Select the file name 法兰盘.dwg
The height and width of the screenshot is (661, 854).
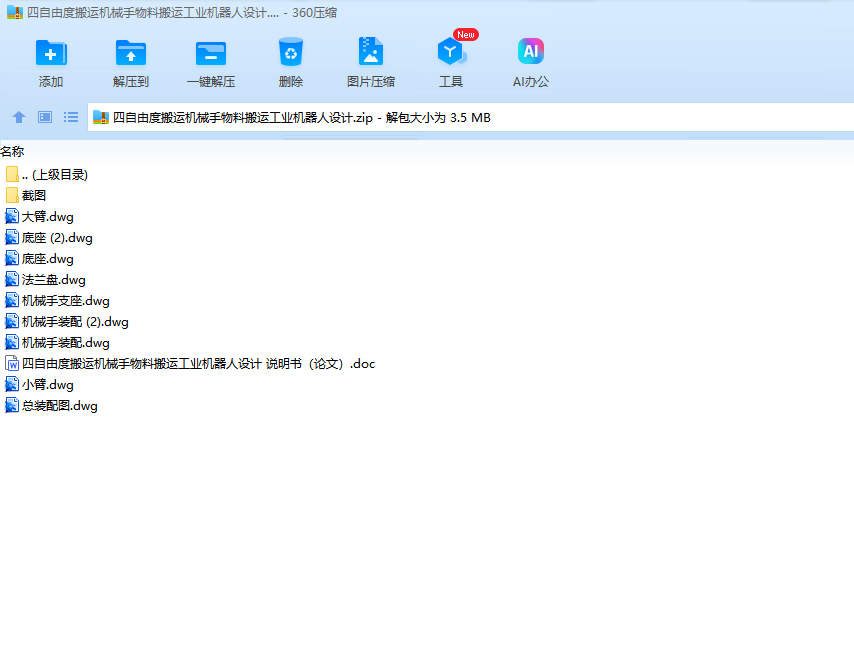point(53,280)
